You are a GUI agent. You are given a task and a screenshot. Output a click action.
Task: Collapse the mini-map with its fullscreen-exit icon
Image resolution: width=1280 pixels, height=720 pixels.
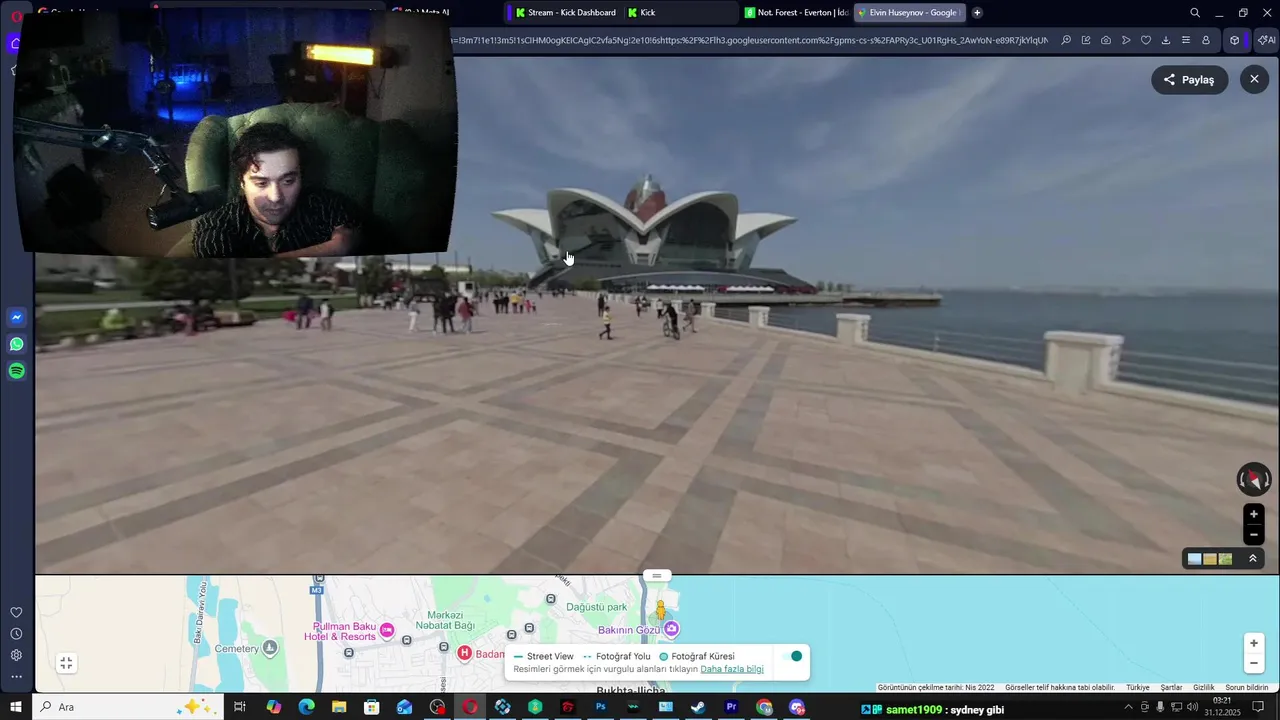click(66, 663)
